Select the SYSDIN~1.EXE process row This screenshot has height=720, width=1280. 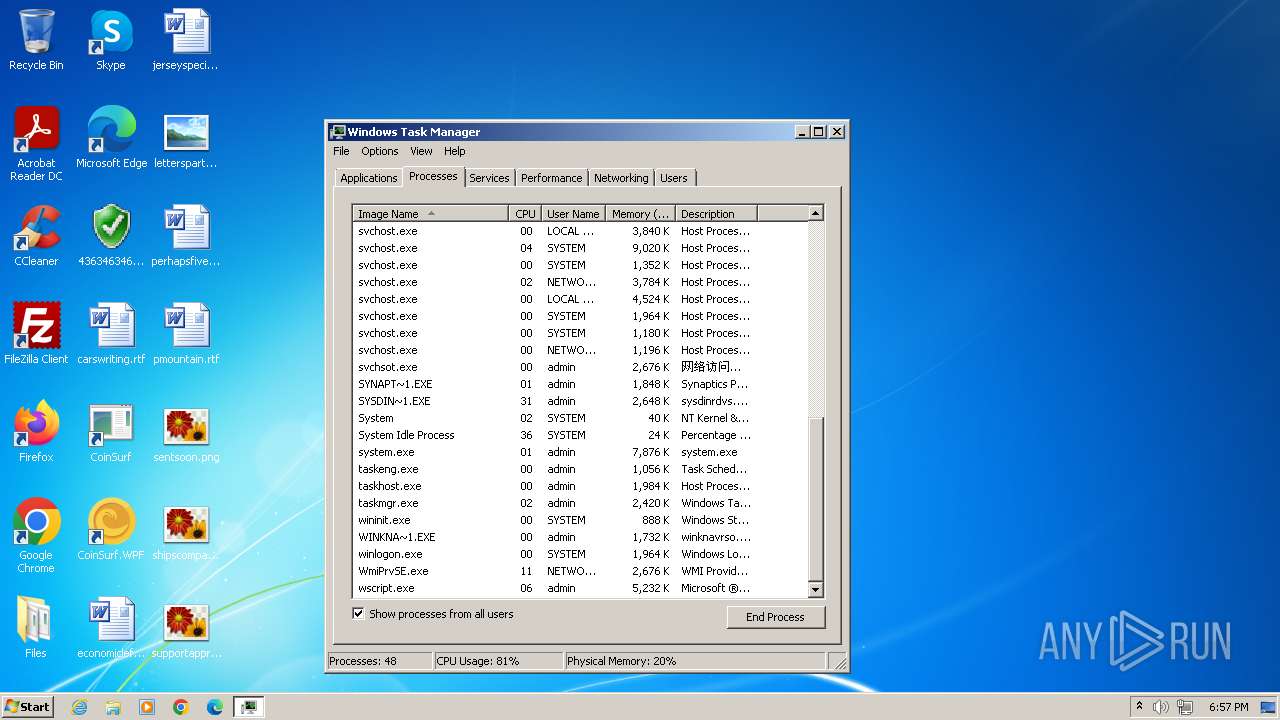(580, 401)
